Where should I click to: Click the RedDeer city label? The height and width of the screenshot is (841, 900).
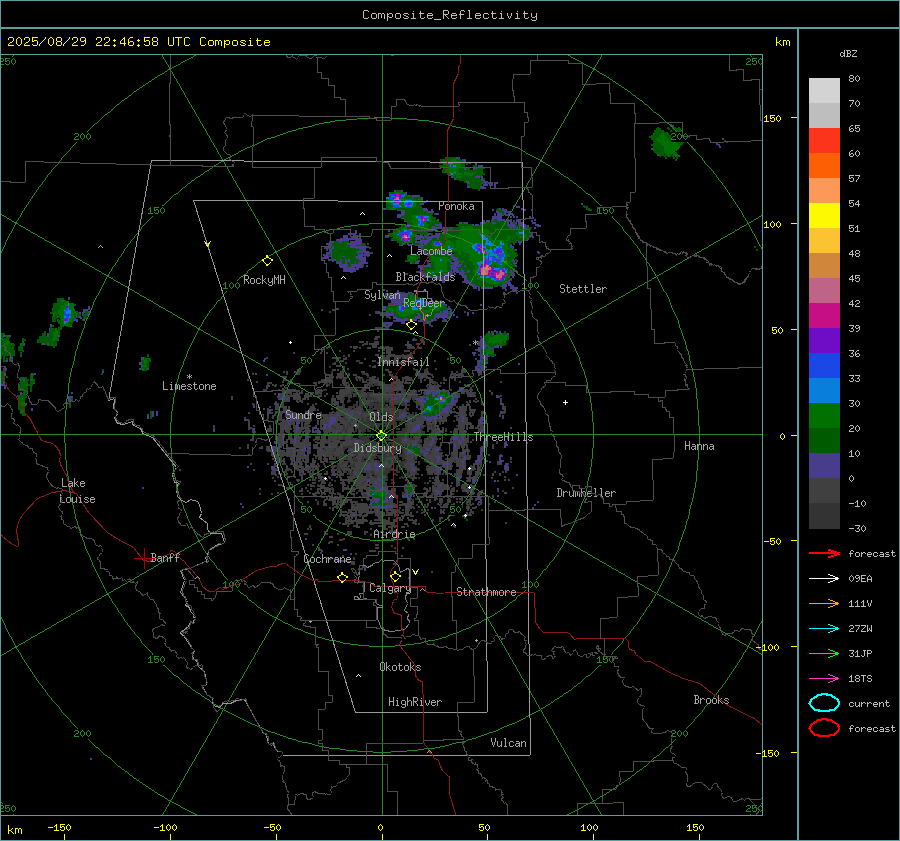[424, 303]
